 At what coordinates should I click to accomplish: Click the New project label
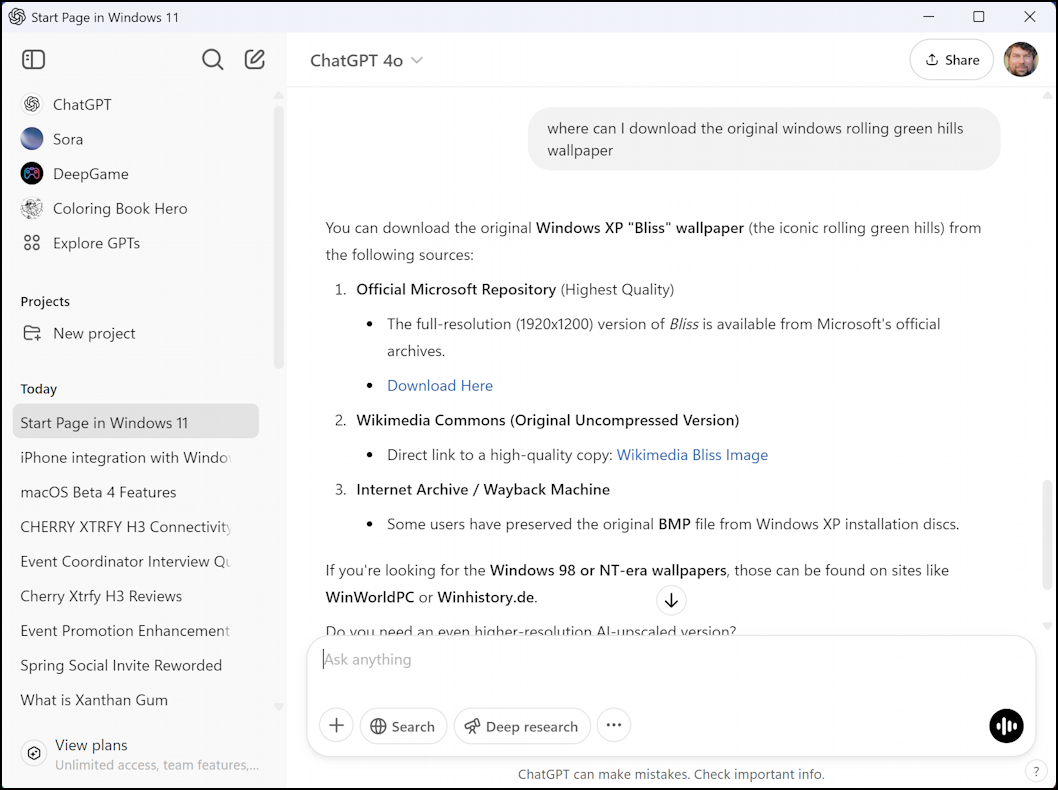[94, 333]
